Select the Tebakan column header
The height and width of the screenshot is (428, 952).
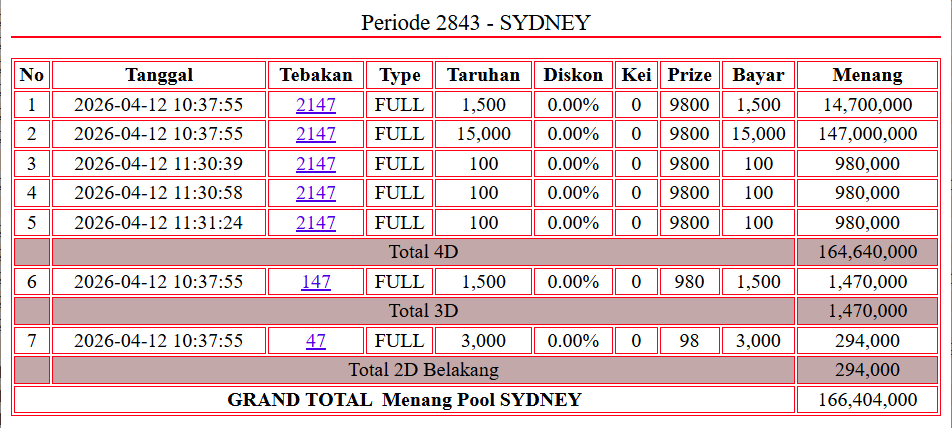tap(316, 75)
